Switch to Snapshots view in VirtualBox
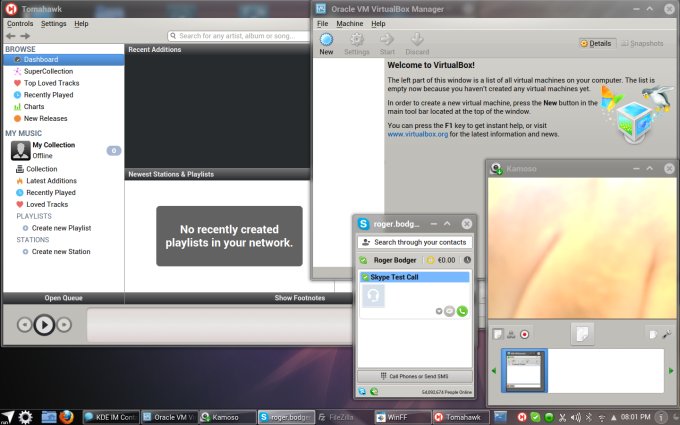This screenshot has height=425, width=680. (x=642, y=43)
